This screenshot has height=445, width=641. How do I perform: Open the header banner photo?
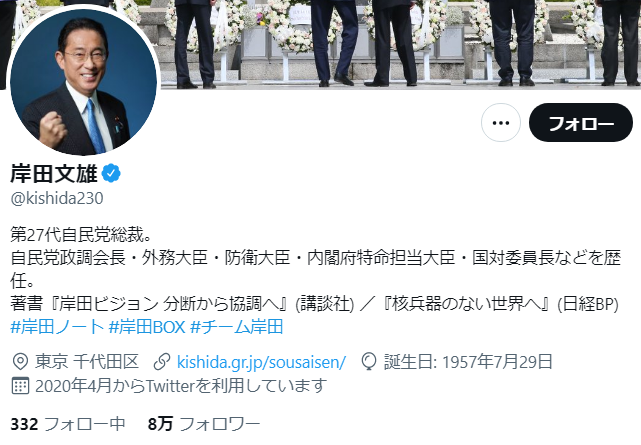pos(401,43)
